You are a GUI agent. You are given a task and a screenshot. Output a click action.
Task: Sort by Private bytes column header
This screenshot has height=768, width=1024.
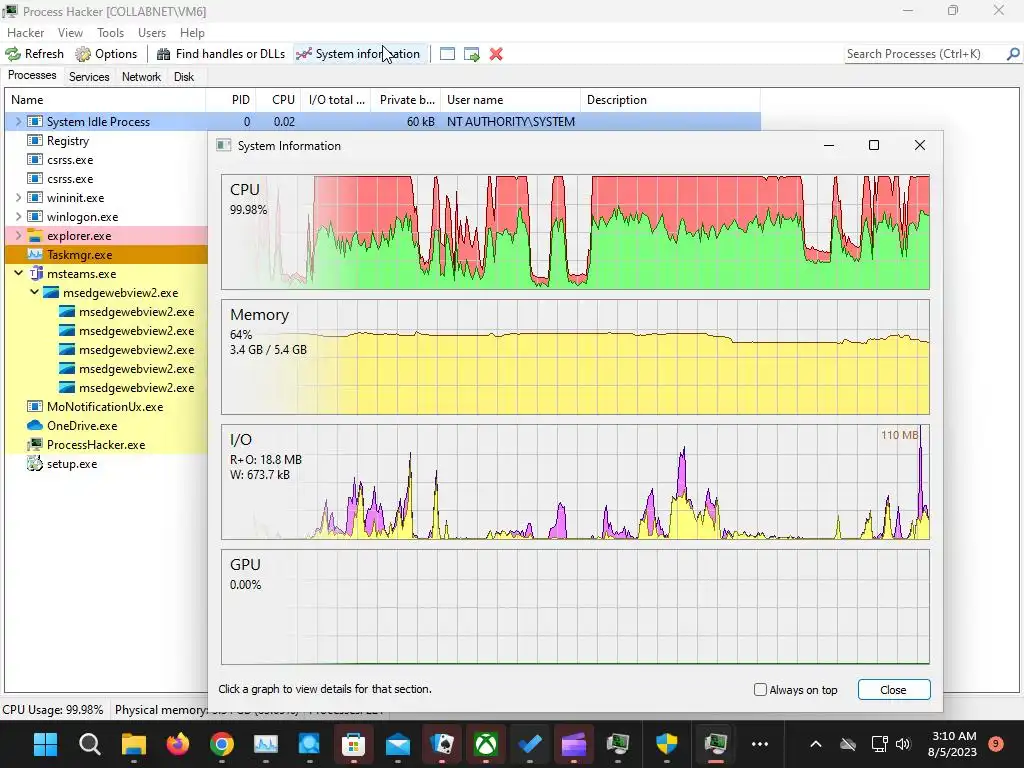coord(406,100)
